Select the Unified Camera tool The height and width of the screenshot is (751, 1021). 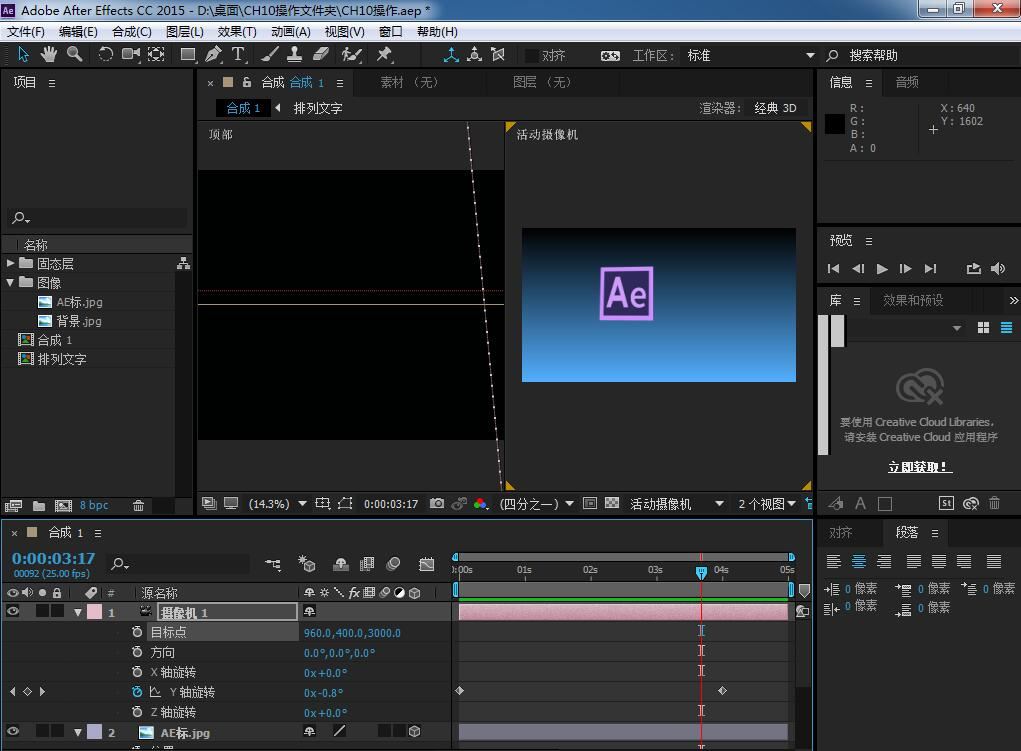(x=131, y=55)
